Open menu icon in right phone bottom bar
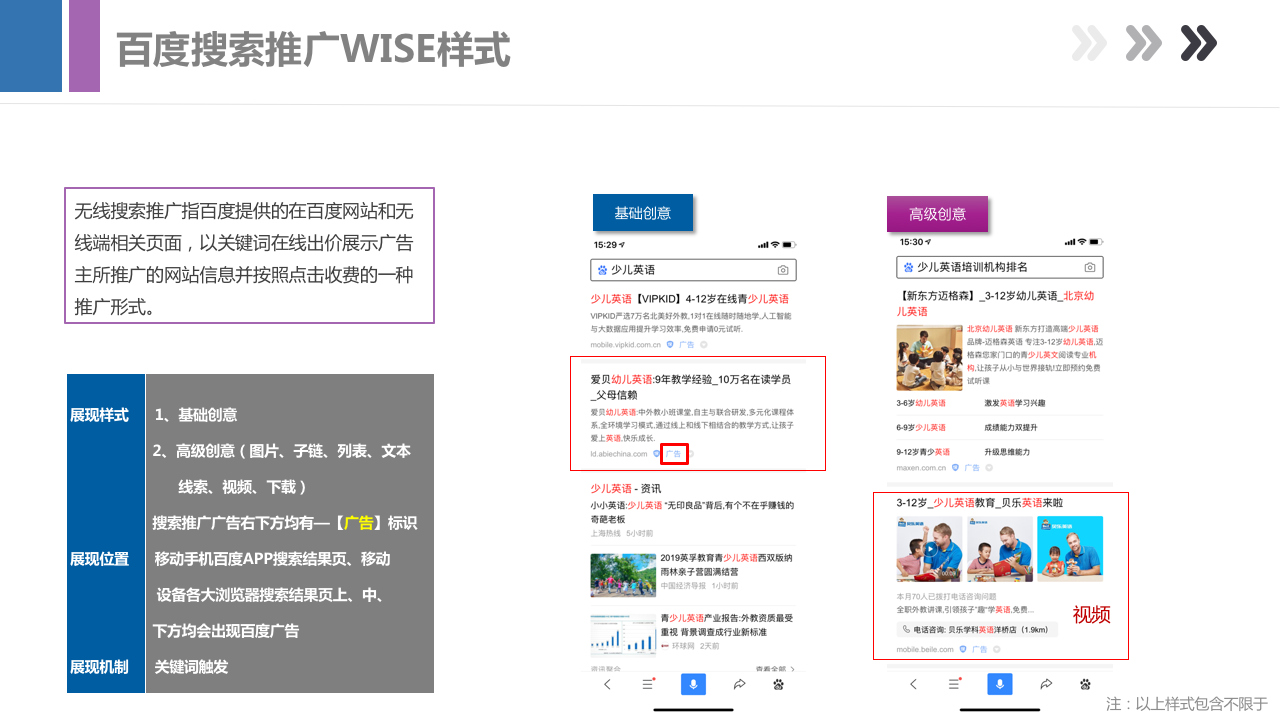The image size is (1280, 720). click(955, 685)
